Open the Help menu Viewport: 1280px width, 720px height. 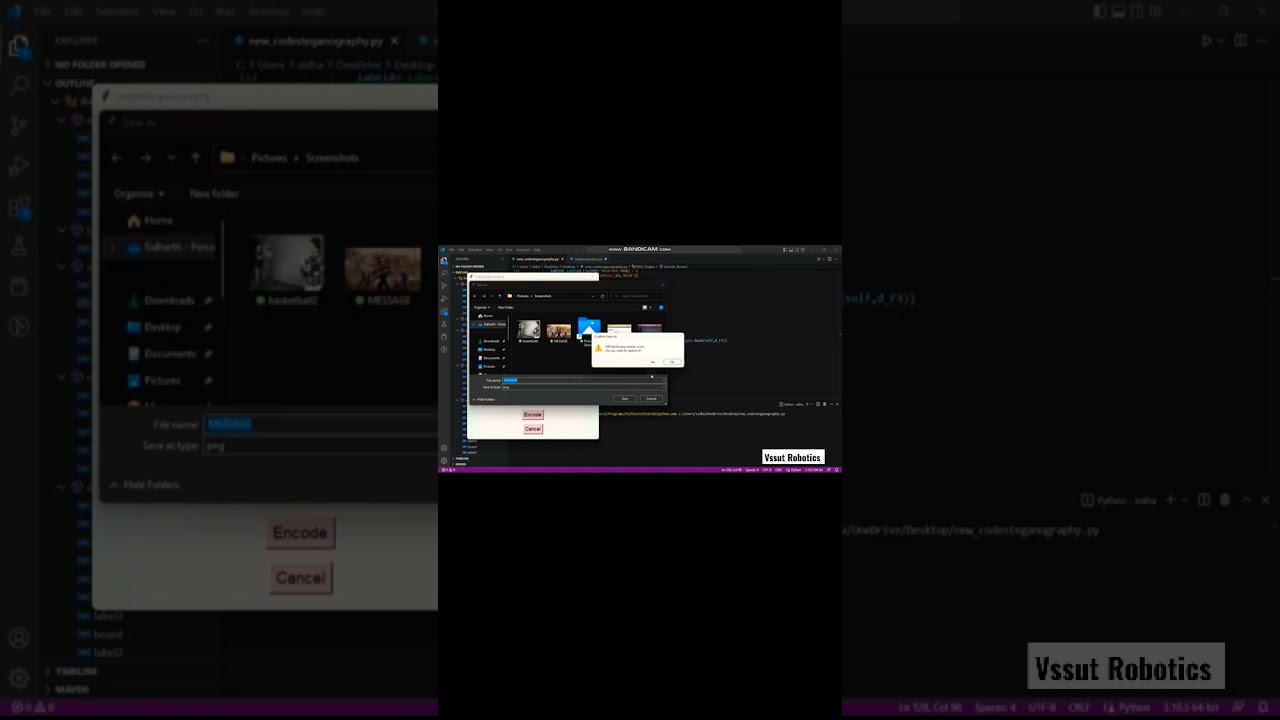pyautogui.click(x=537, y=250)
